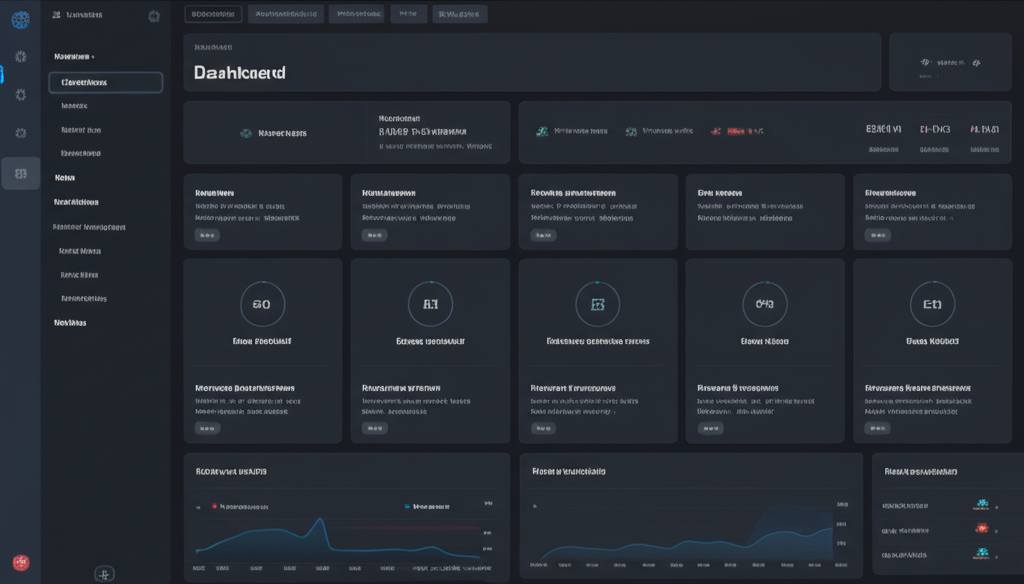Click the red alert status icon in the status bar
Image resolution: width=1024 pixels, height=584 pixels.
[716, 131]
